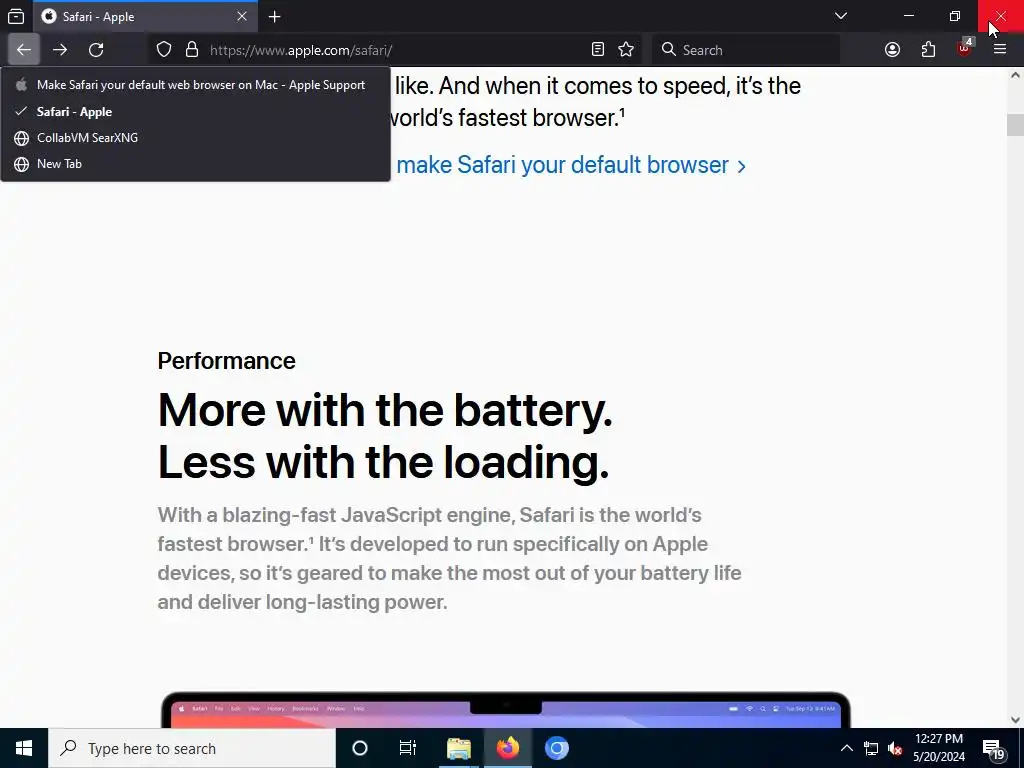The width and height of the screenshot is (1024, 768).
Task: Open the uBlock Origin extension icon
Action: point(964,50)
